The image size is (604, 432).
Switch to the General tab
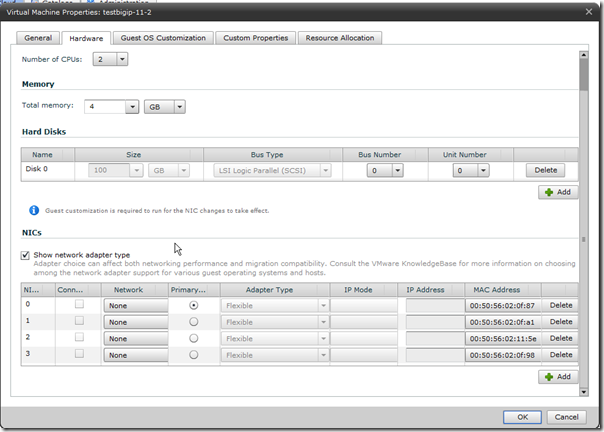click(x=38, y=38)
